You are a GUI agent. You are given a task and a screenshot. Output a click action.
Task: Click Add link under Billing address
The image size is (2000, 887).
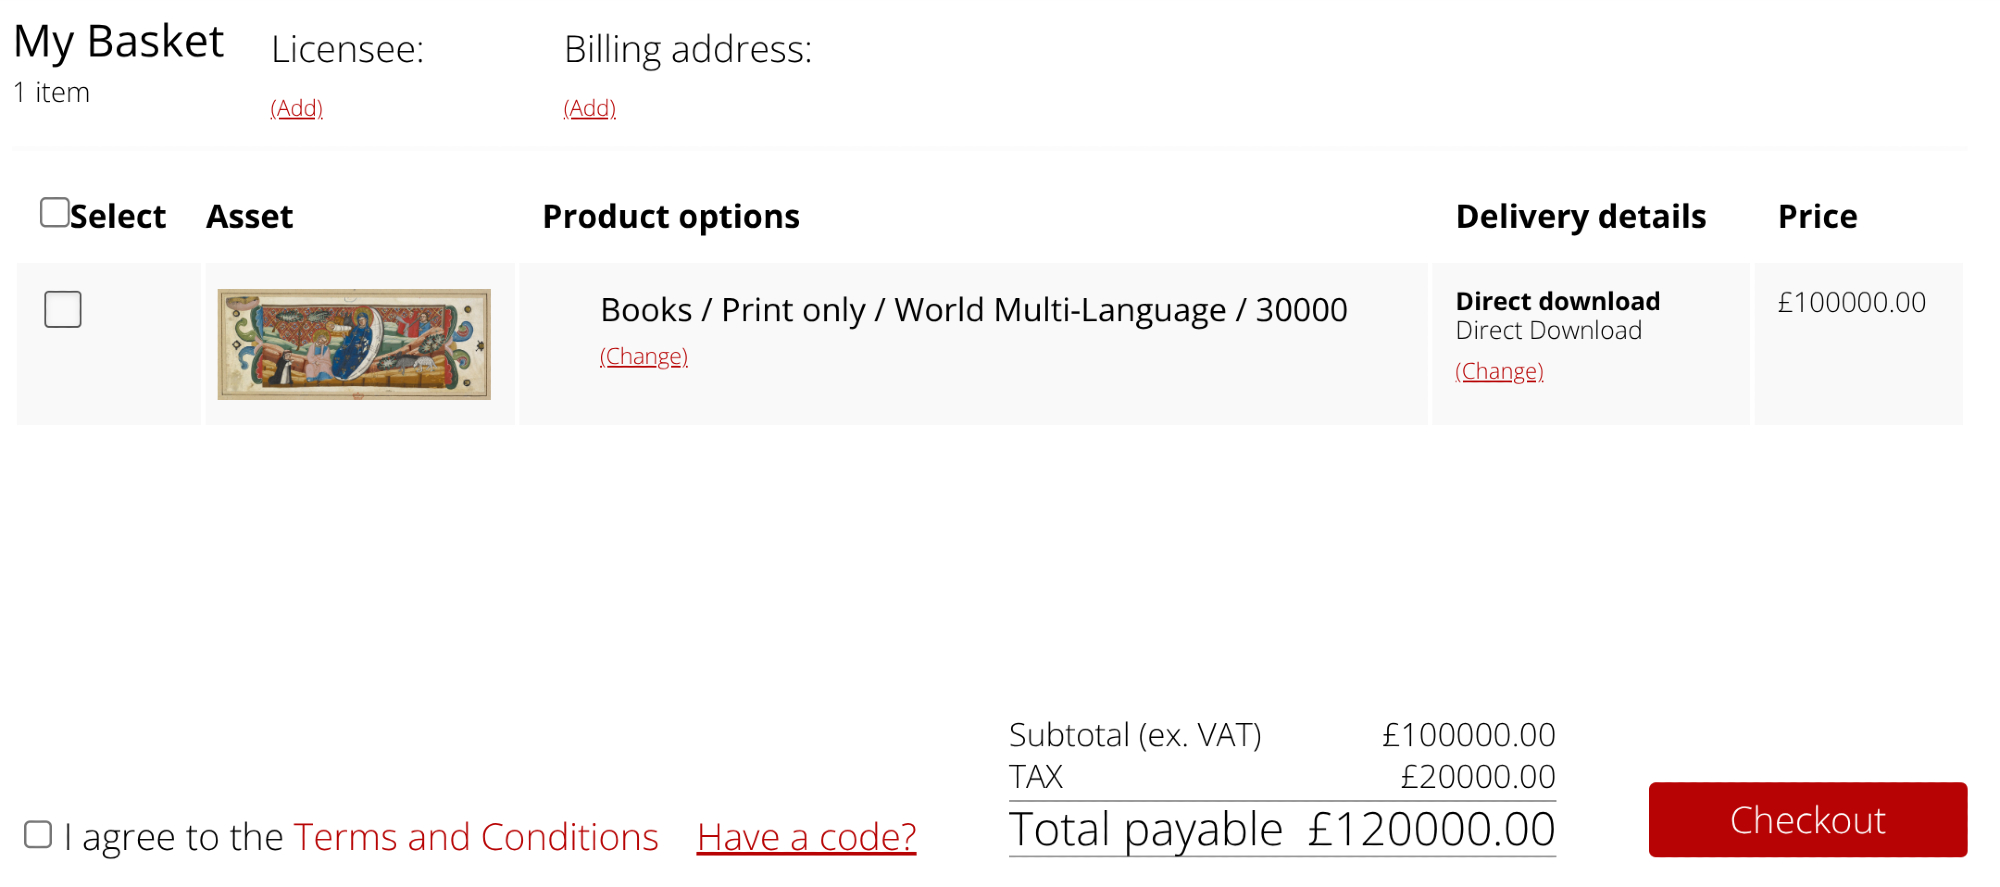pos(590,108)
